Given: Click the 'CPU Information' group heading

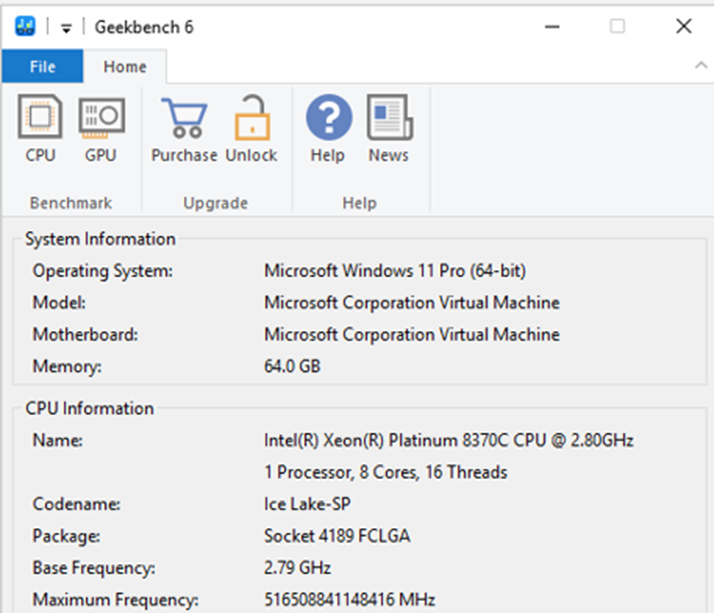Looking at the screenshot, I should [89, 409].
